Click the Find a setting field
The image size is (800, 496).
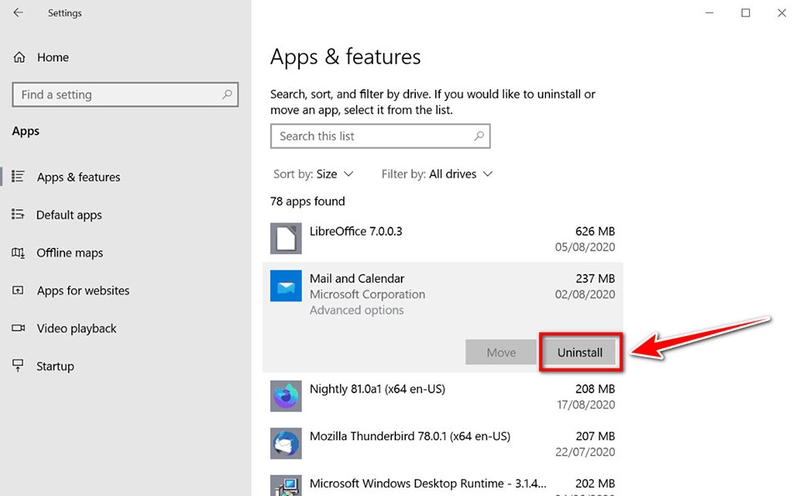[125, 94]
